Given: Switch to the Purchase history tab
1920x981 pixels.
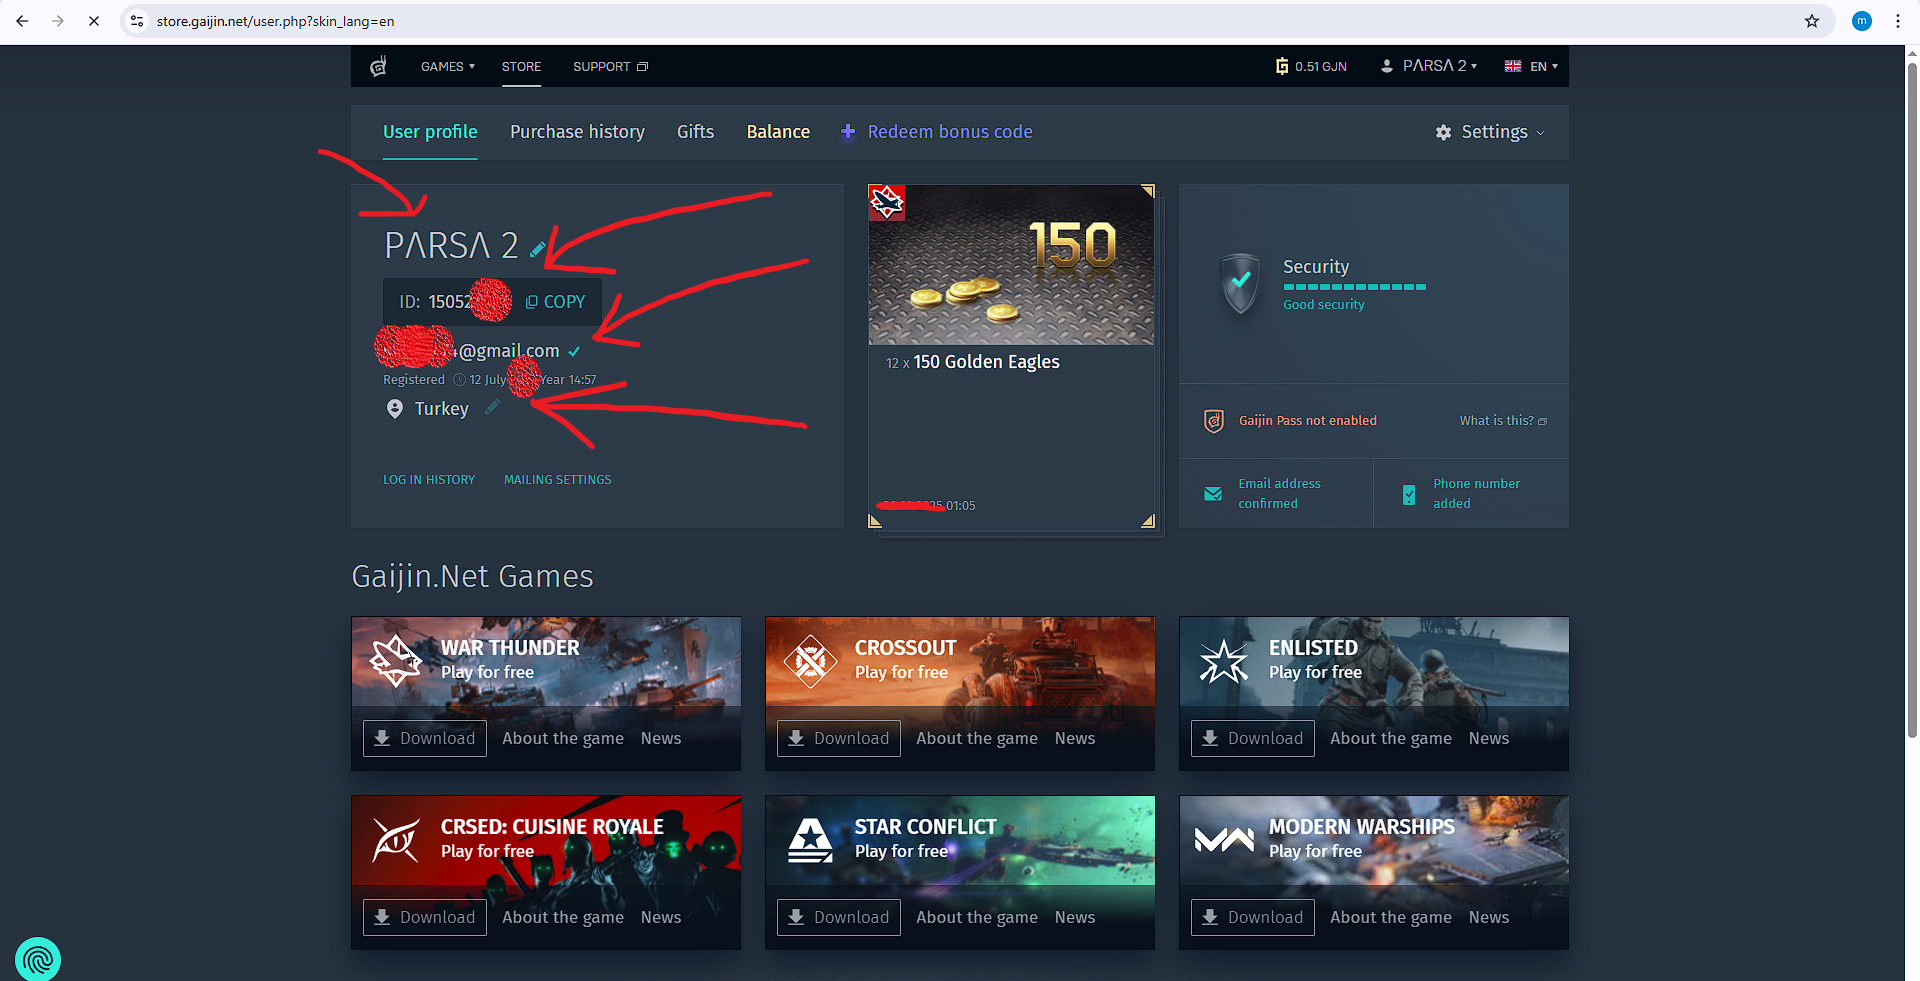Looking at the screenshot, I should [x=577, y=132].
